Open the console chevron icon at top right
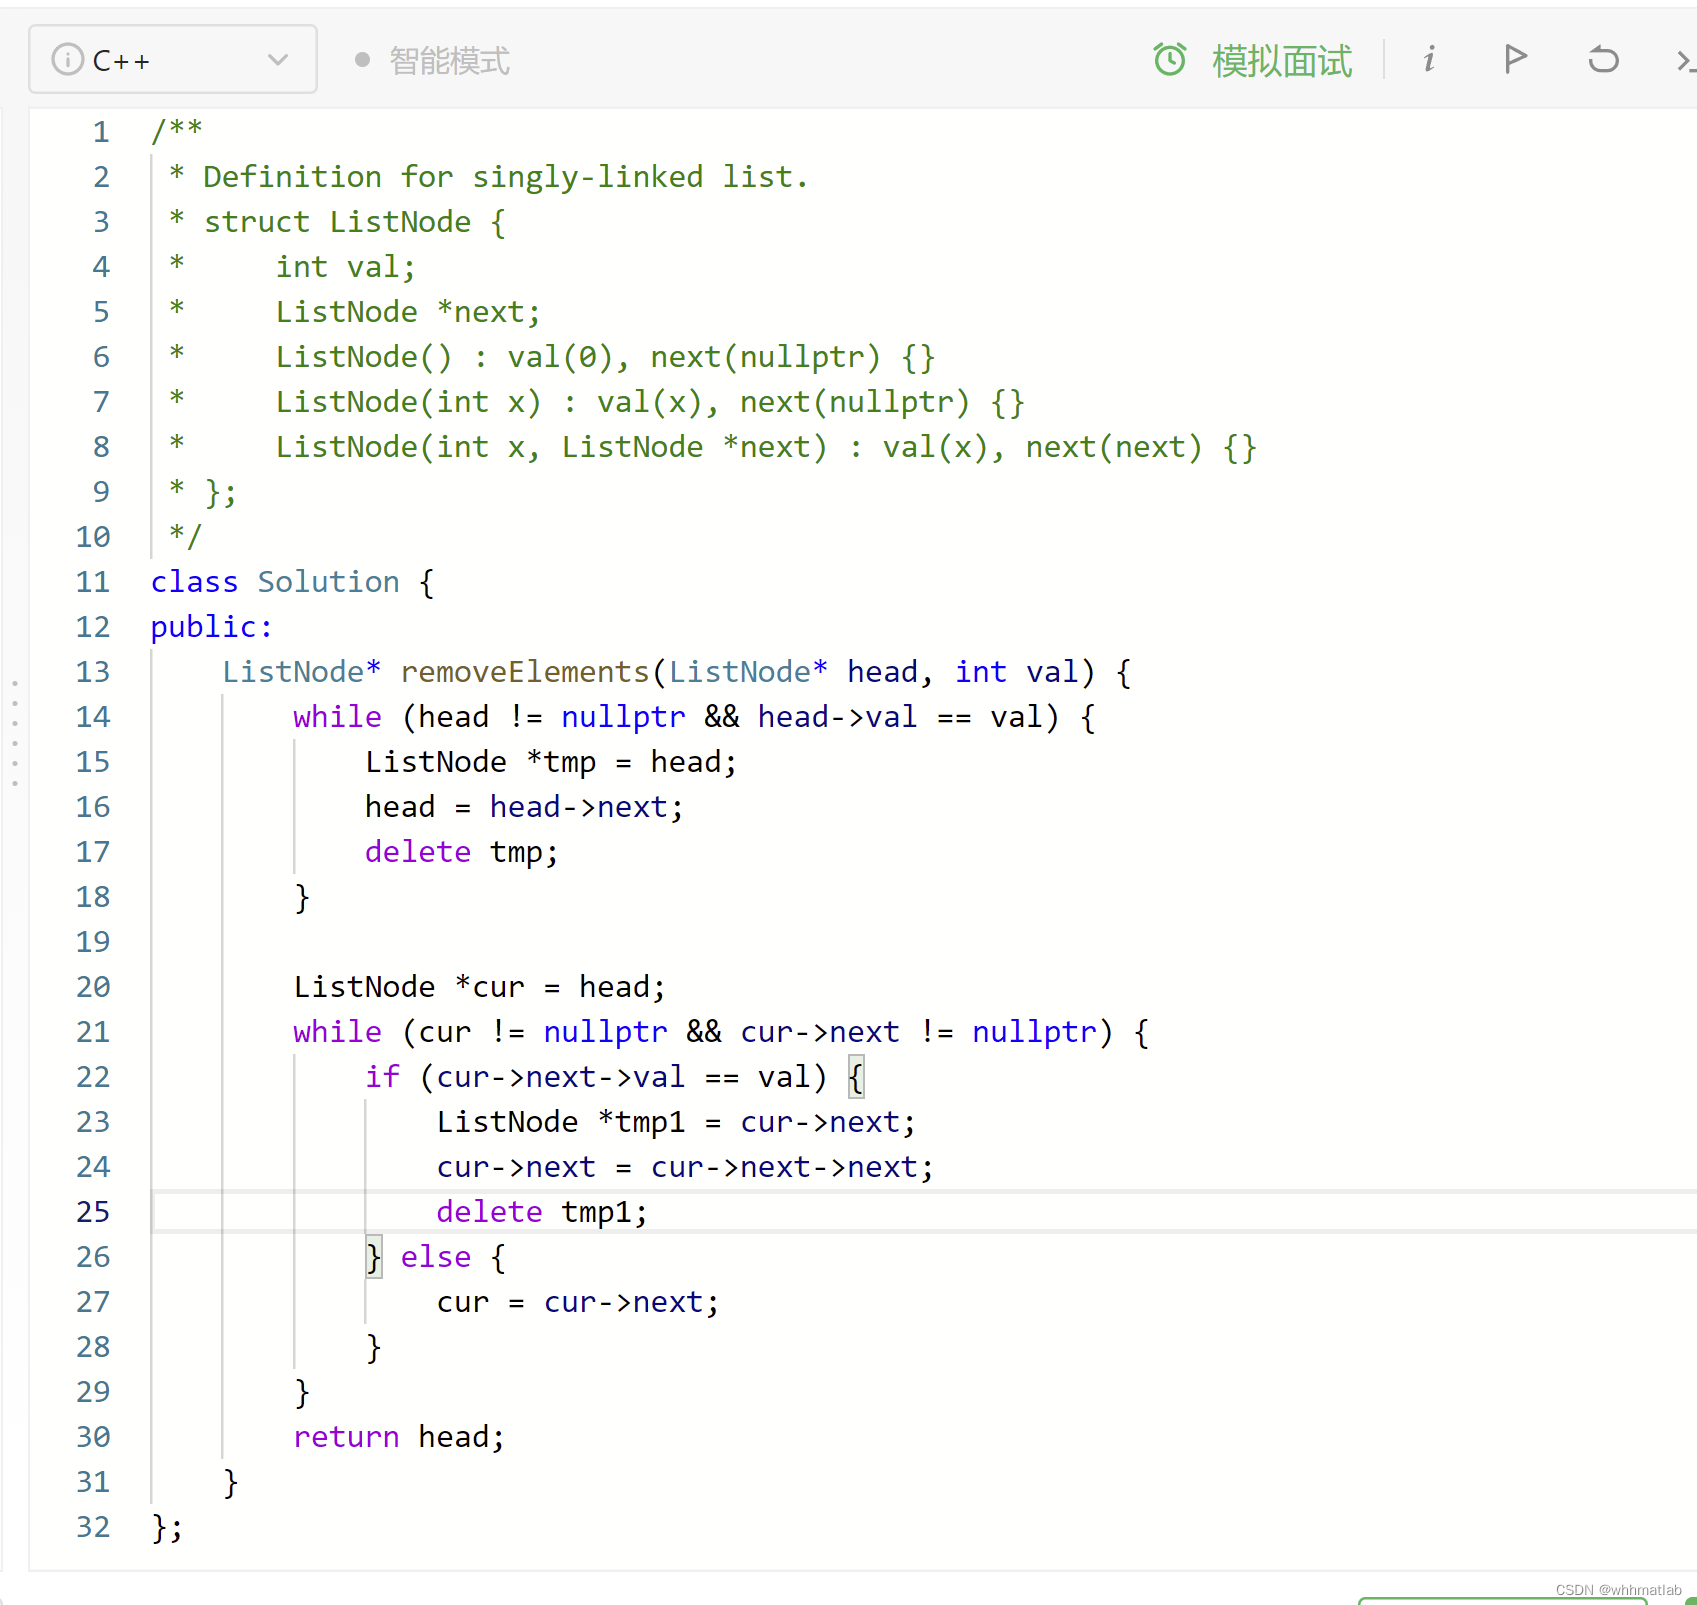The image size is (1697, 1605). click(x=1686, y=61)
